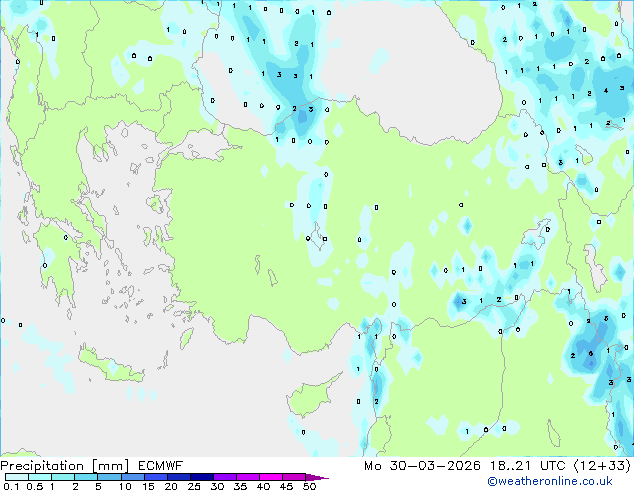Click the 25–30 mm legend color swatch
The height and width of the screenshot is (490, 634).
pos(202,477)
